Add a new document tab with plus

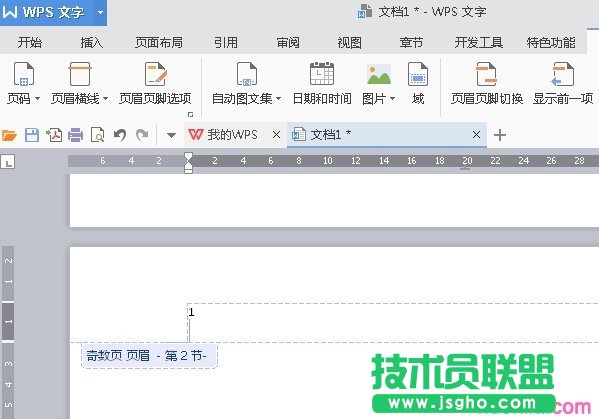500,135
